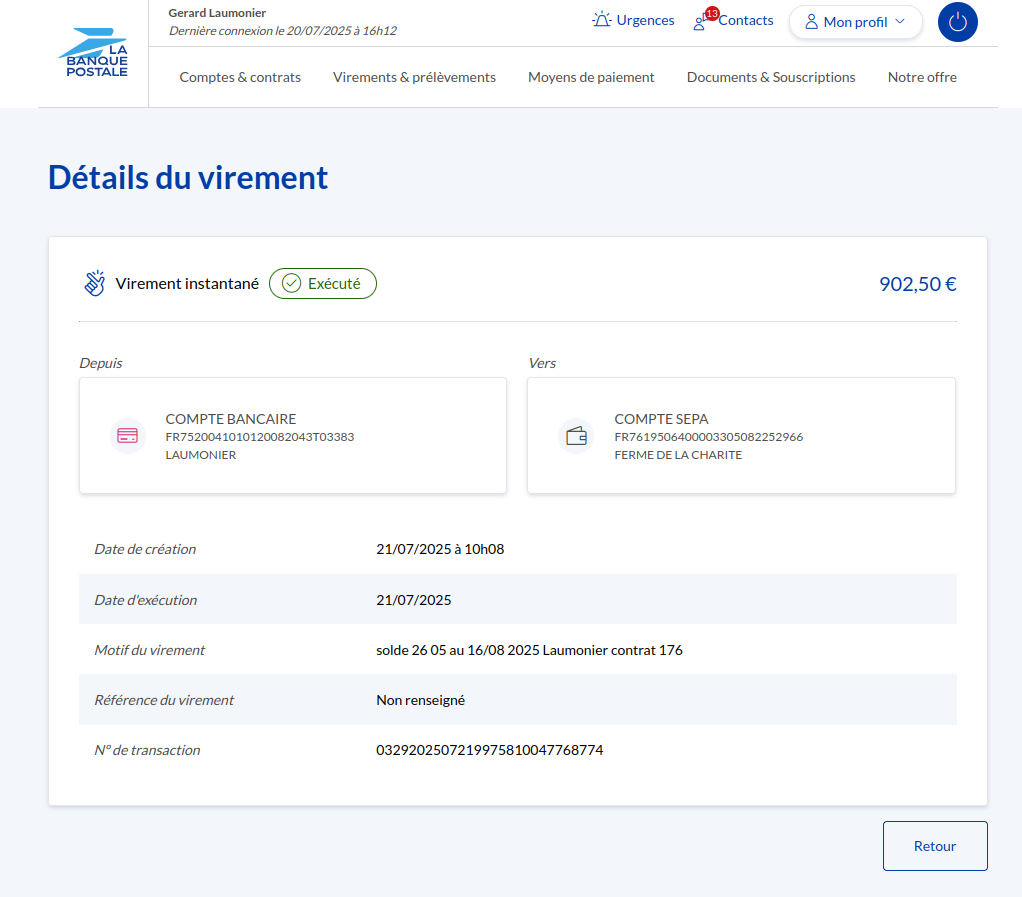
Task: Click the Urgences alarm icon
Action: (x=601, y=20)
